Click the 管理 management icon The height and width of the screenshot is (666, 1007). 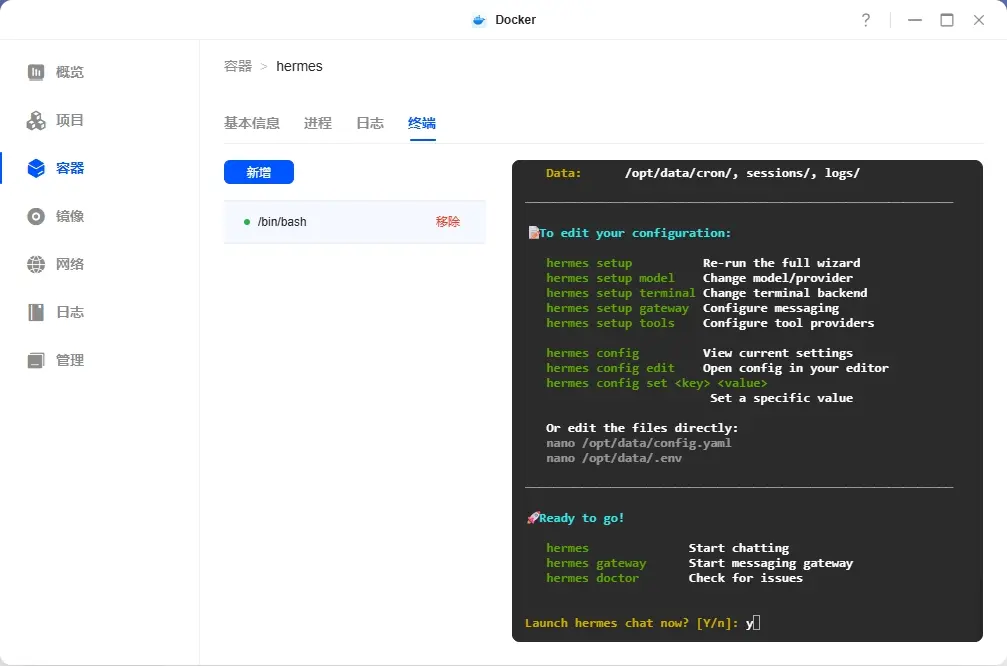click(34, 360)
